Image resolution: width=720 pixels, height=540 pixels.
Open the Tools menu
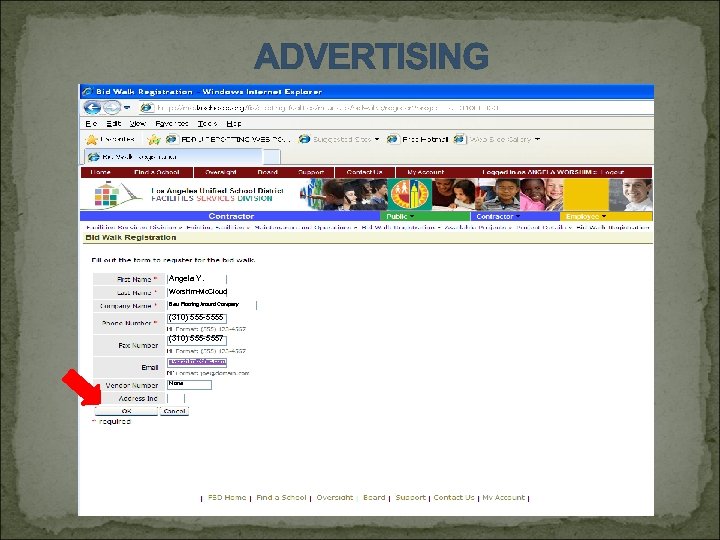tap(207, 124)
